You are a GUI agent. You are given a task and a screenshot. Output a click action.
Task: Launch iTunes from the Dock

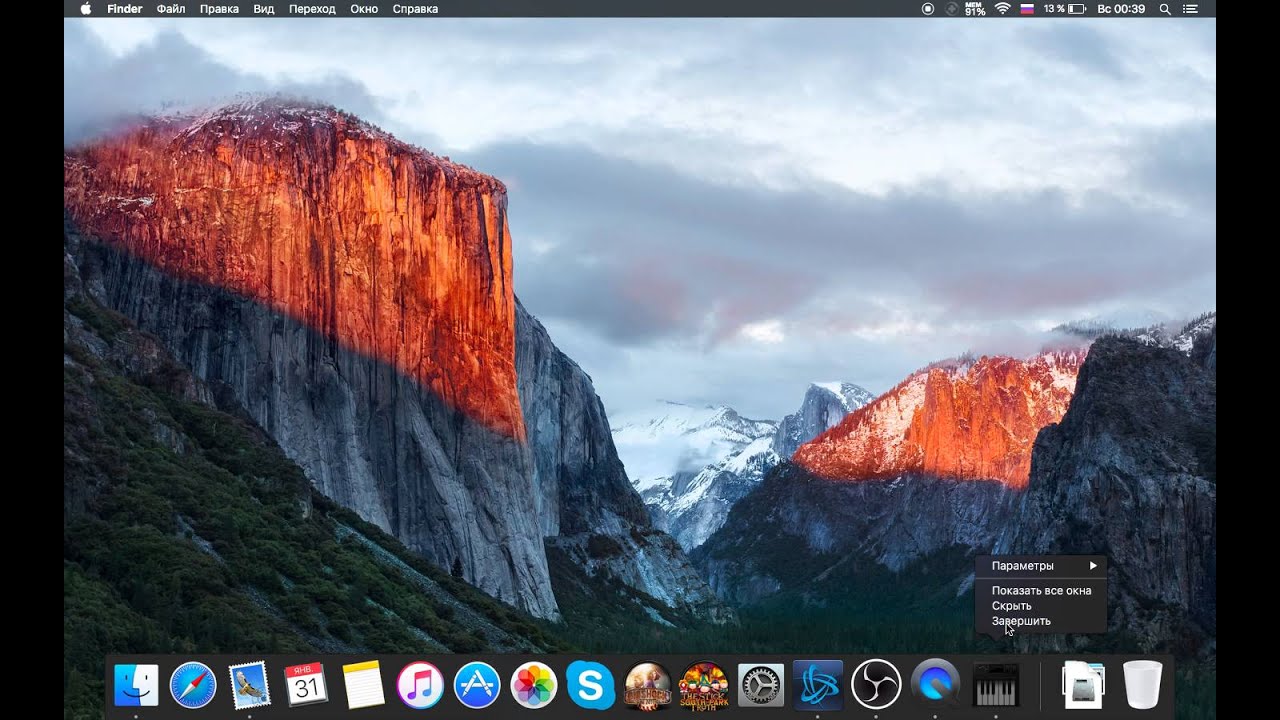pos(420,685)
